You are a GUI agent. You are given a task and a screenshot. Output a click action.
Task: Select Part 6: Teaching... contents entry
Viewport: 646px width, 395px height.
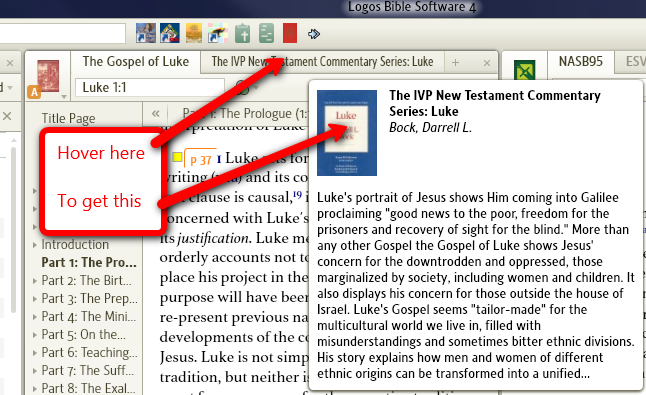coord(89,353)
